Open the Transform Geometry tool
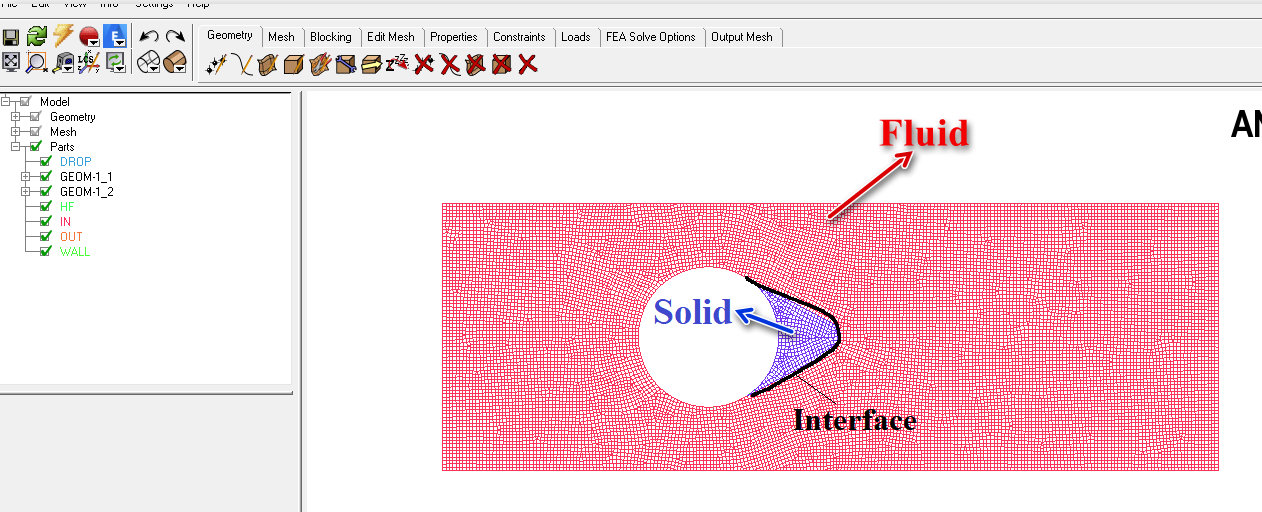This screenshot has height=512, width=1262. click(371, 65)
